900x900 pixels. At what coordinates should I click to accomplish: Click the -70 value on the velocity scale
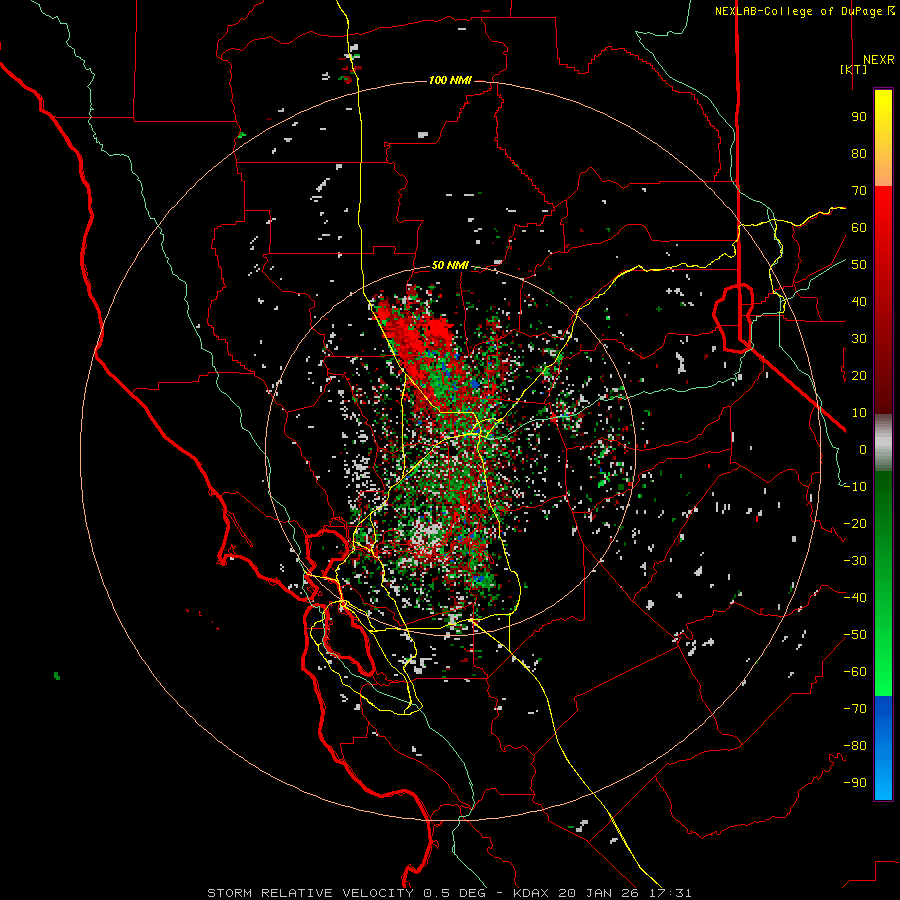(x=855, y=709)
